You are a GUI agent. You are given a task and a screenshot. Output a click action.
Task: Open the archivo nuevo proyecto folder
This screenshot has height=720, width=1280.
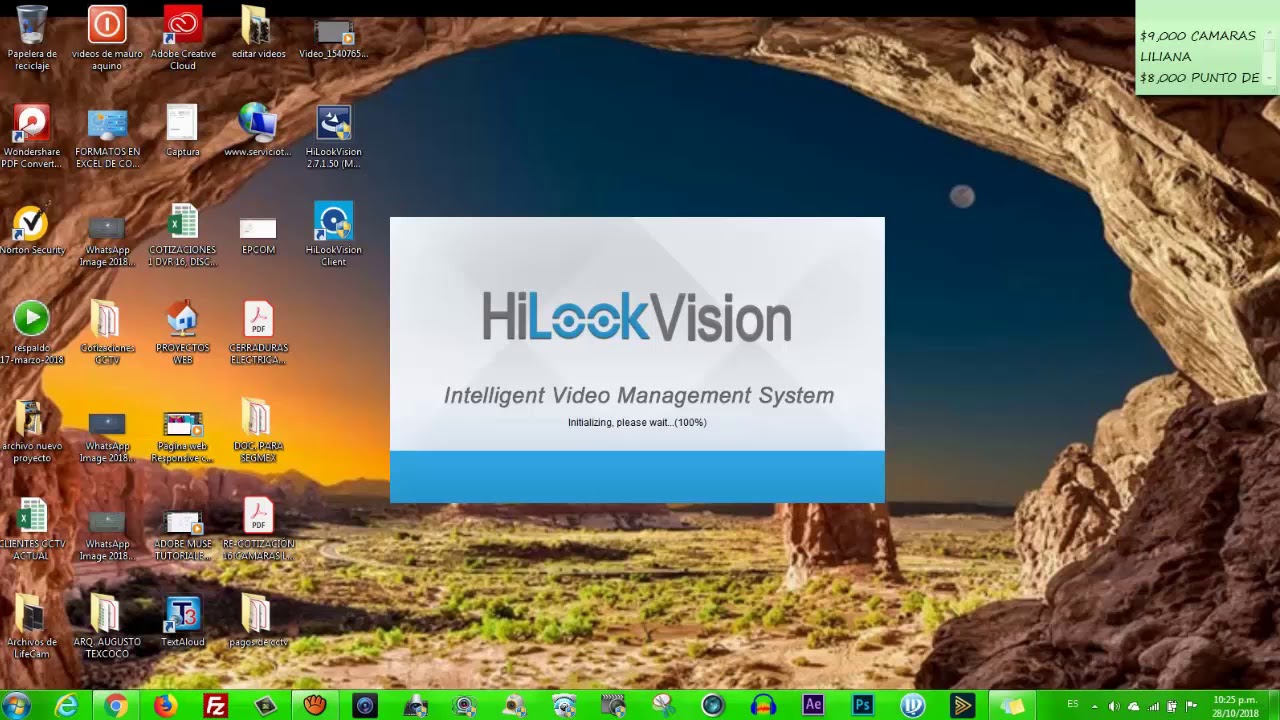[32, 430]
